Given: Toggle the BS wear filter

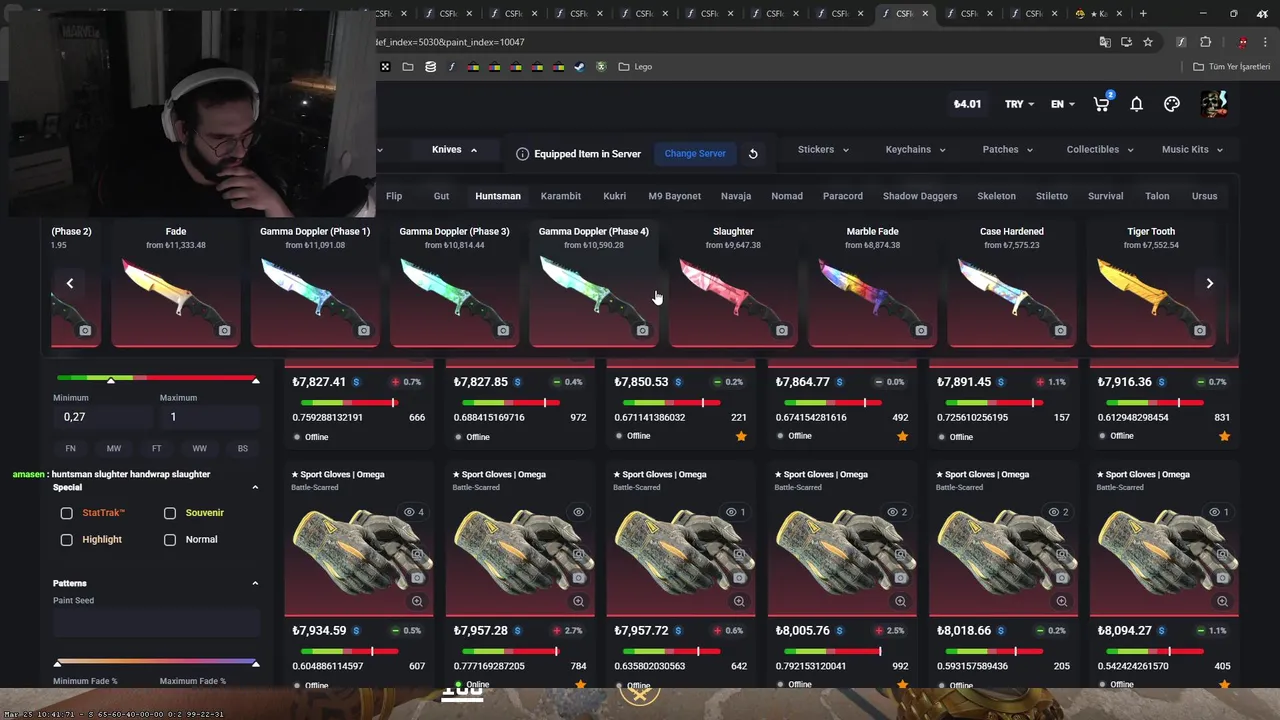Looking at the screenshot, I should 243,448.
